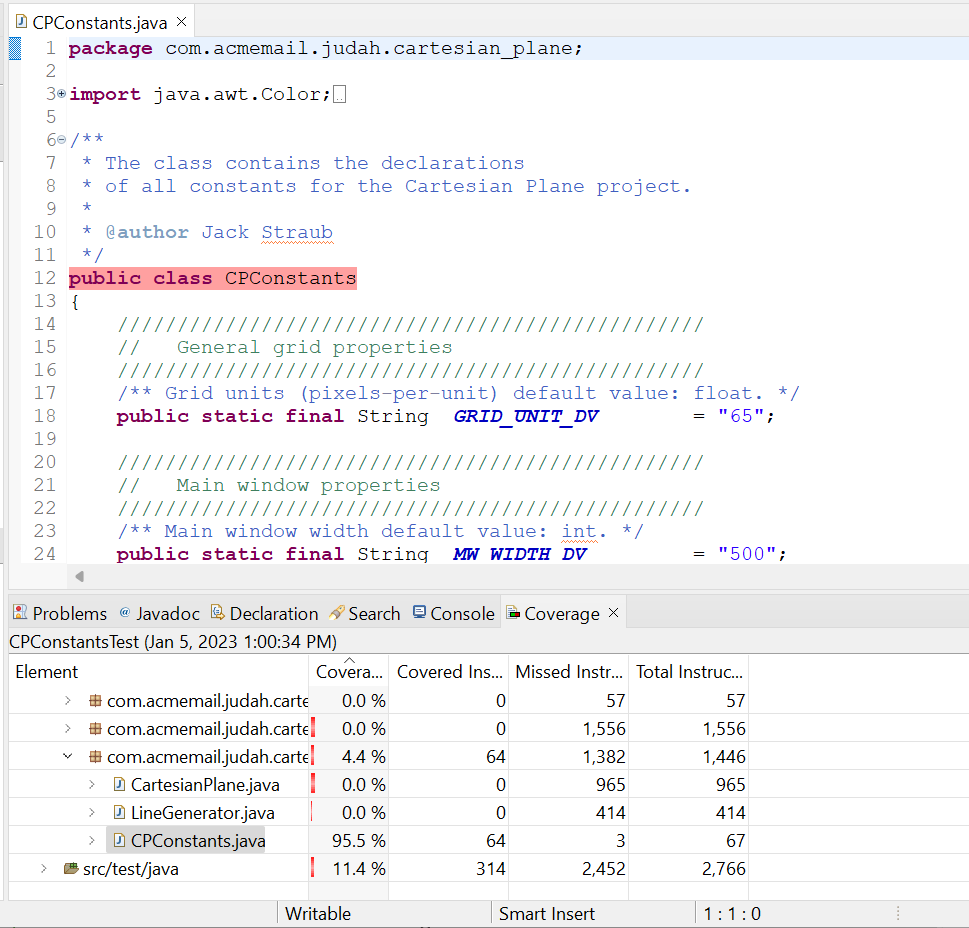This screenshot has width=969, height=928.
Task: Sort by the Total Instructions column header
Action: point(688,672)
